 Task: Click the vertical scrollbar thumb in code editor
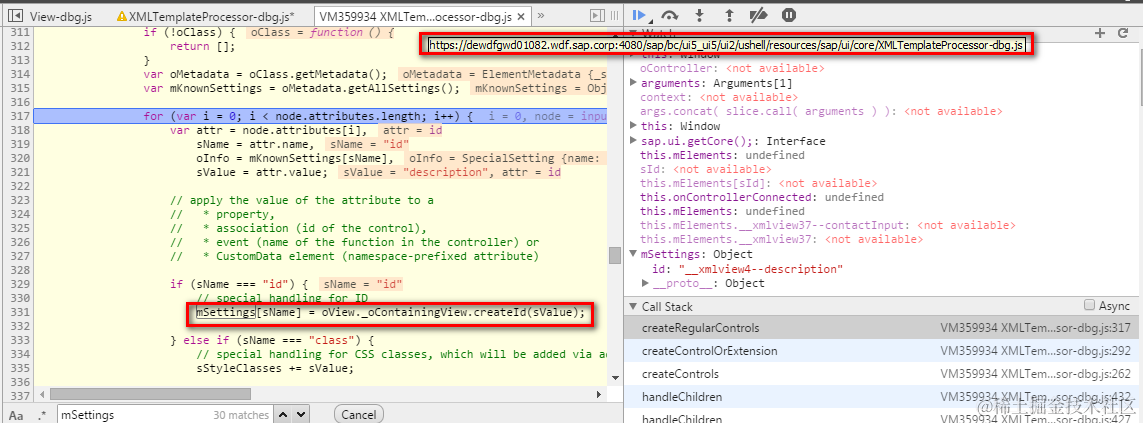[615, 257]
